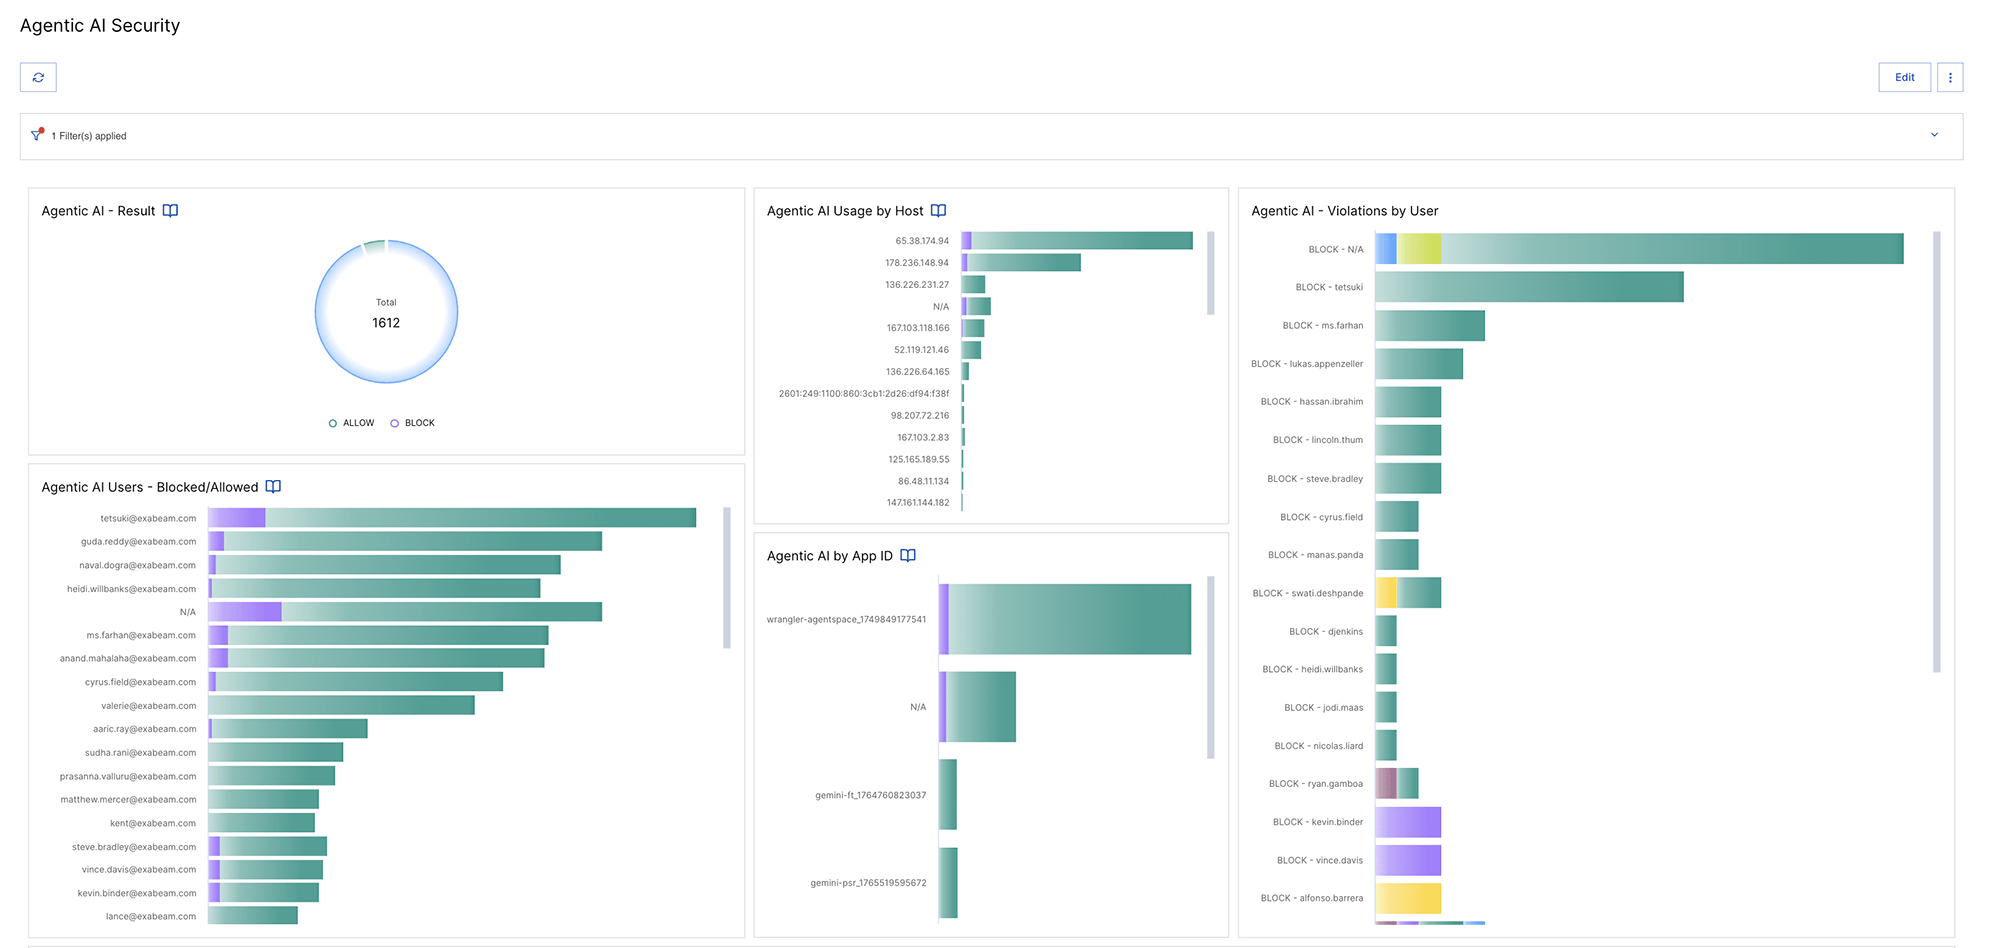The height and width of the screenshot is (948, 2000).
Task: Open book icon next to Agentic AI by App ID
Action: click(908, 556)
